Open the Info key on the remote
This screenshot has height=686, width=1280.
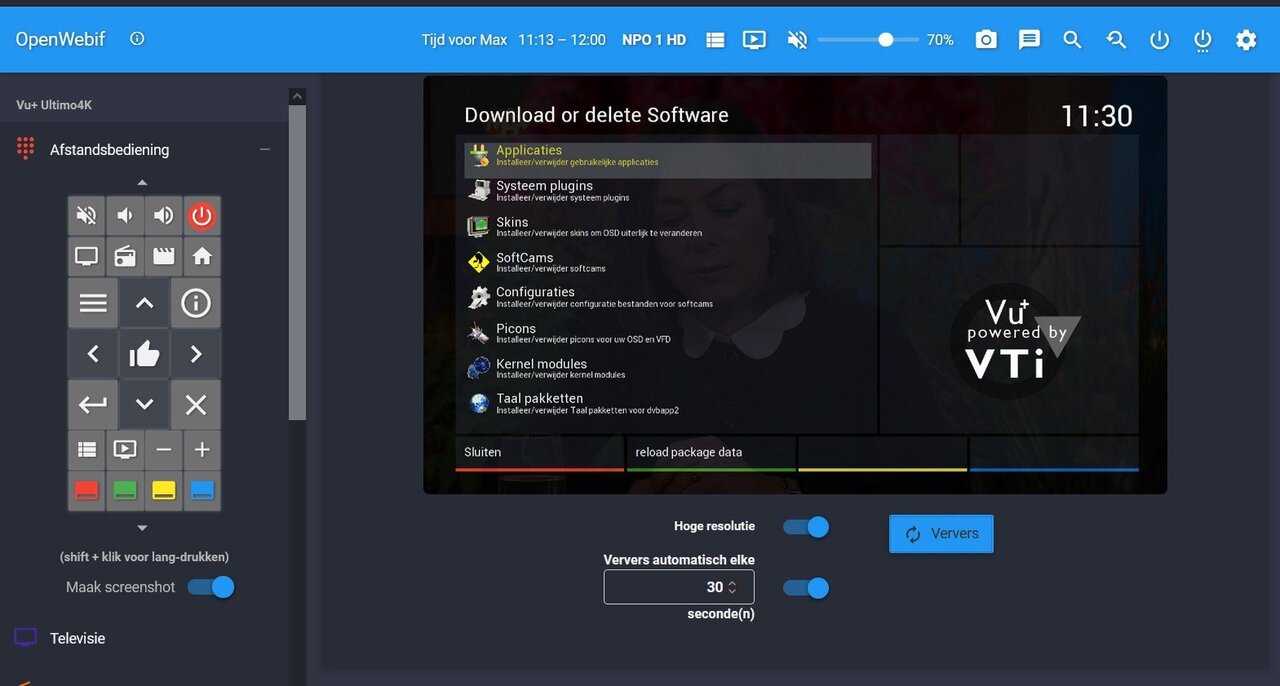[202, 303]
